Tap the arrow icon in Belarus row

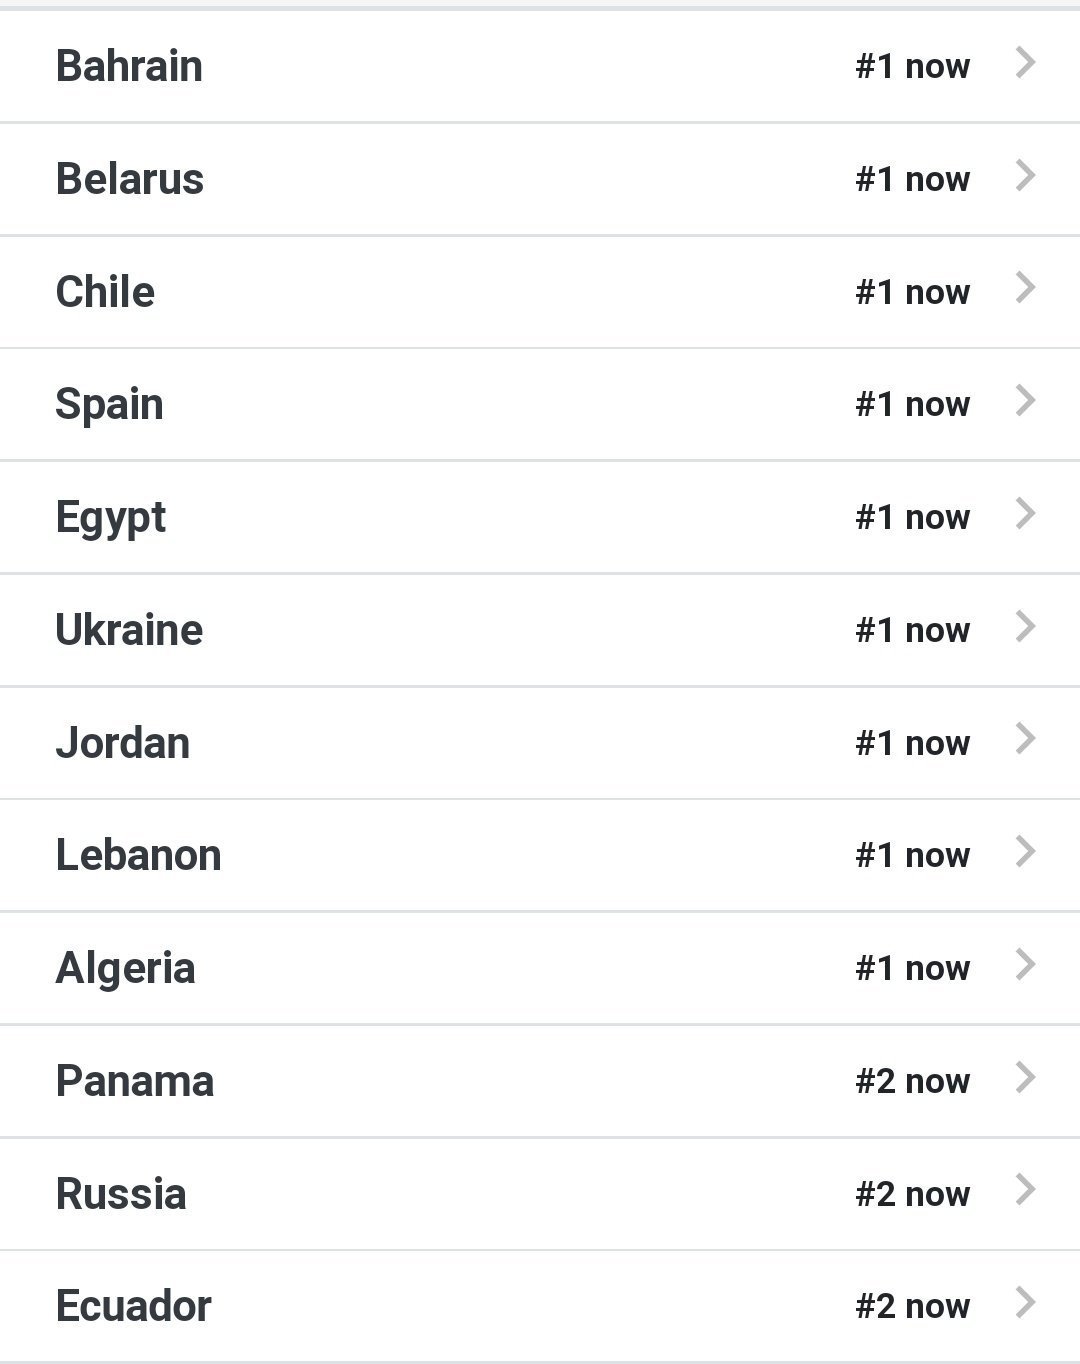click(x=1025, y=176)
